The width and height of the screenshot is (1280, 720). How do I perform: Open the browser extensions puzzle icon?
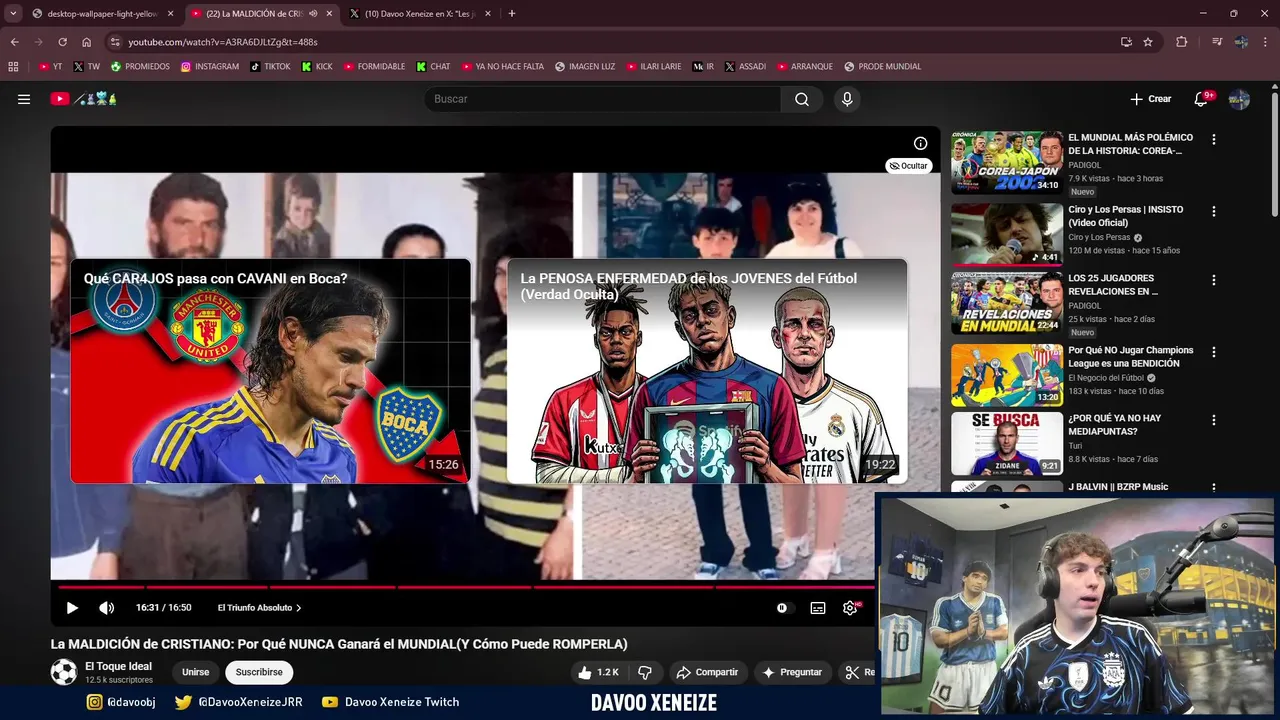tap(1182, 42)
